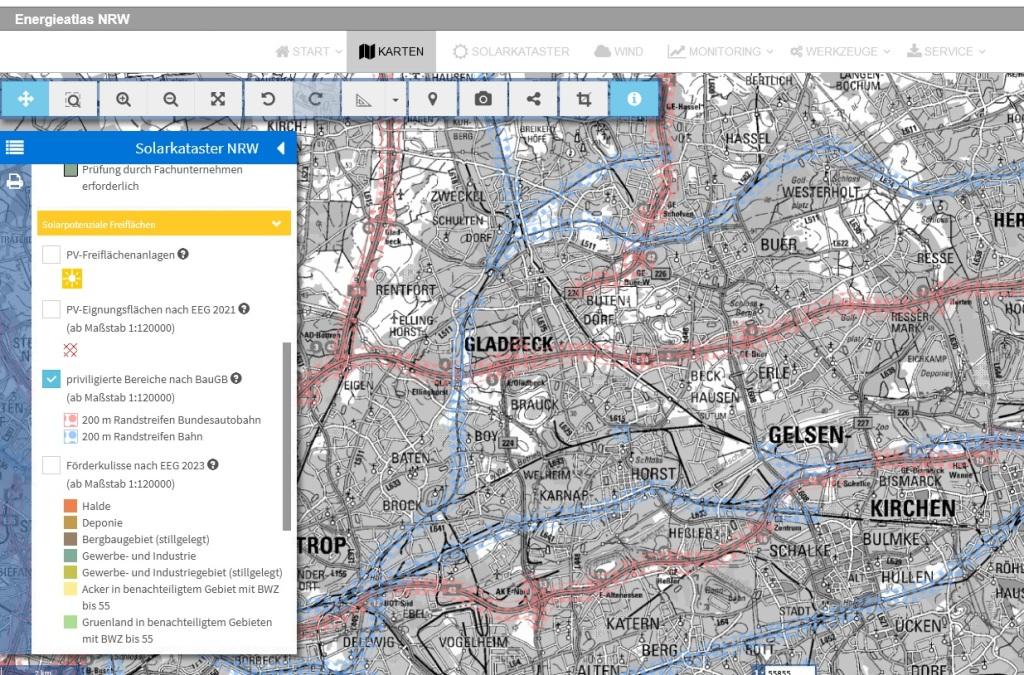
Task: Open help for PV-Eignungsflächen nach EEG 2021
Action: click(244, 310)
